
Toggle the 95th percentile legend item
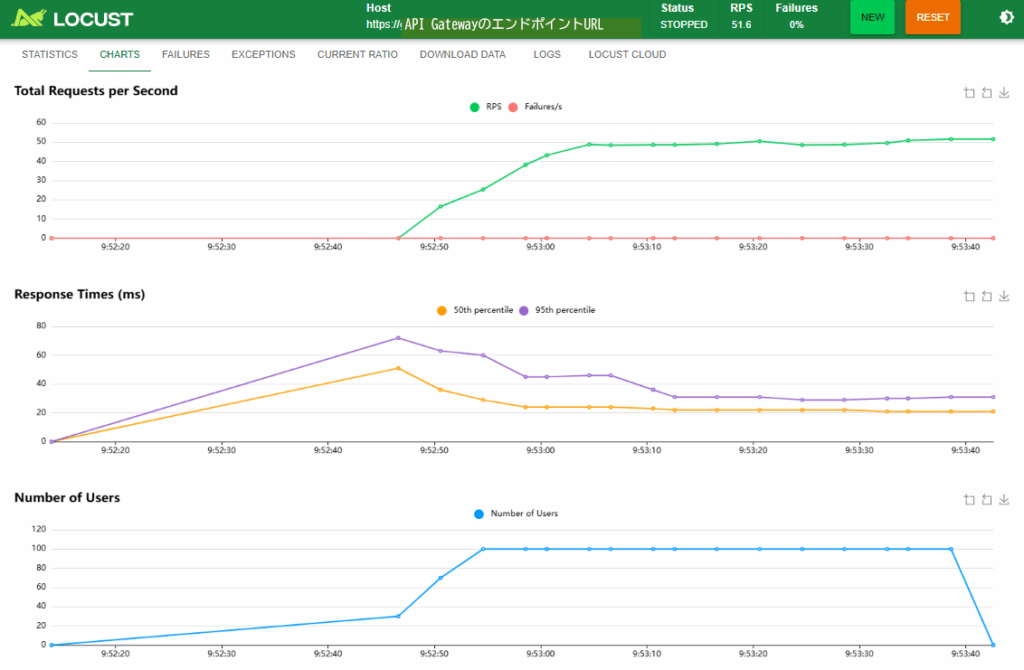[x=557, y=310]
